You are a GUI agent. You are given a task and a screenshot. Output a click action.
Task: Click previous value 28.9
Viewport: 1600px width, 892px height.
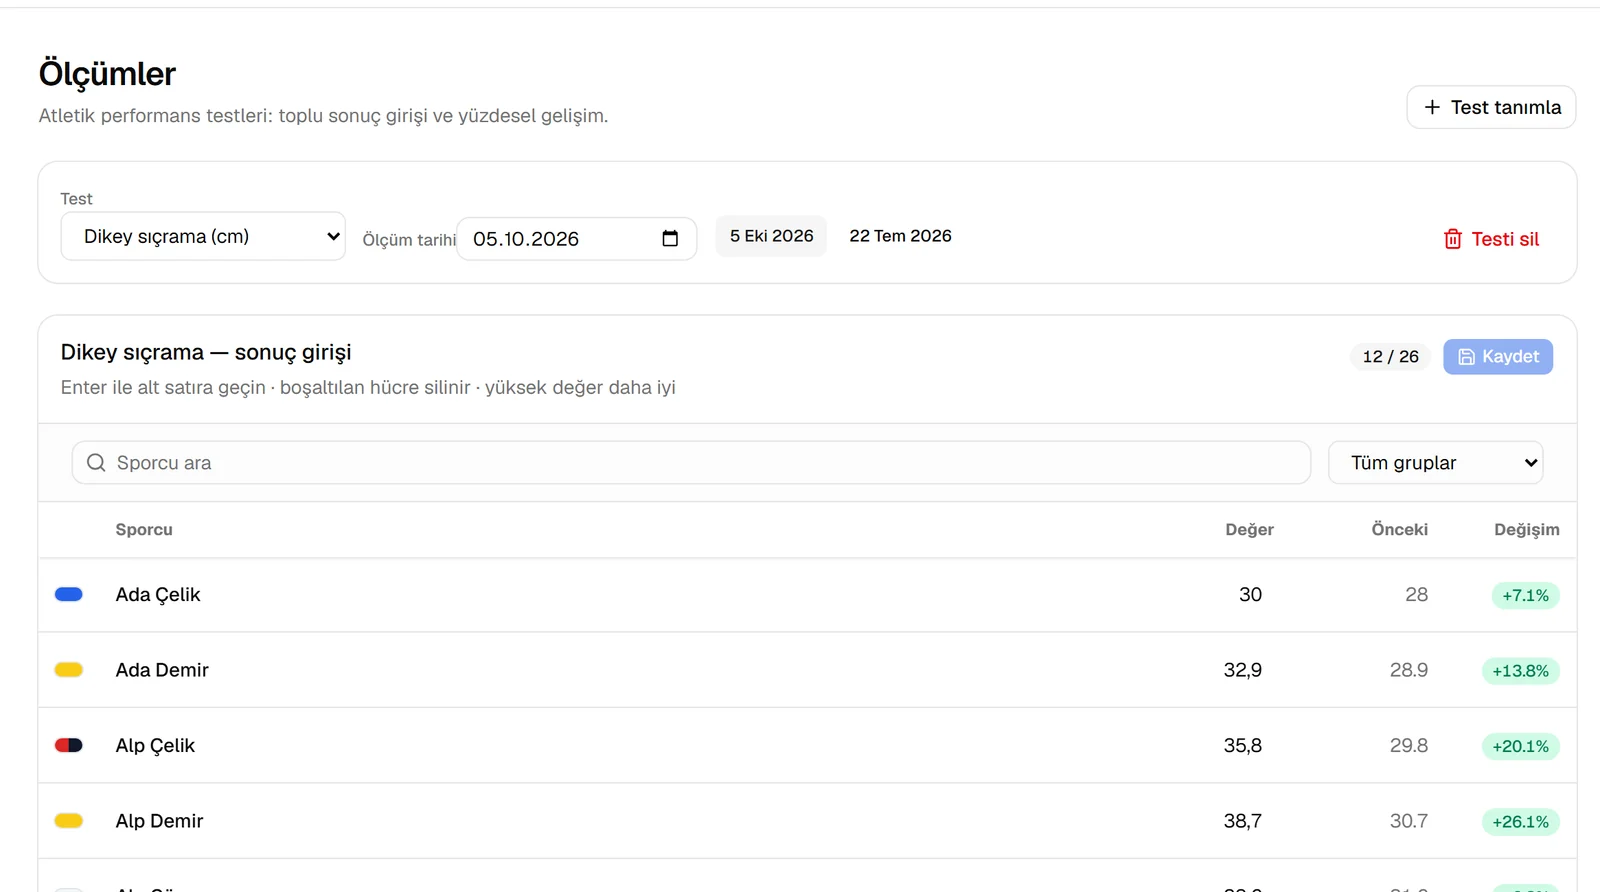click(x=1408, y=670)
